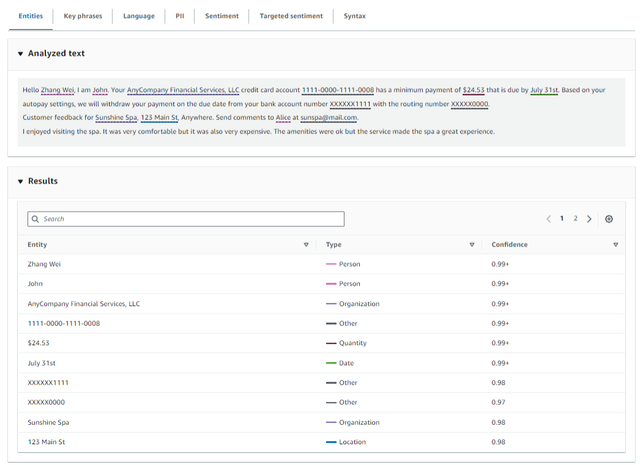Image resolution: width=640 pixels, height=465 pixels.
Task: Open the Language tab
Action: tap(139, 17)
